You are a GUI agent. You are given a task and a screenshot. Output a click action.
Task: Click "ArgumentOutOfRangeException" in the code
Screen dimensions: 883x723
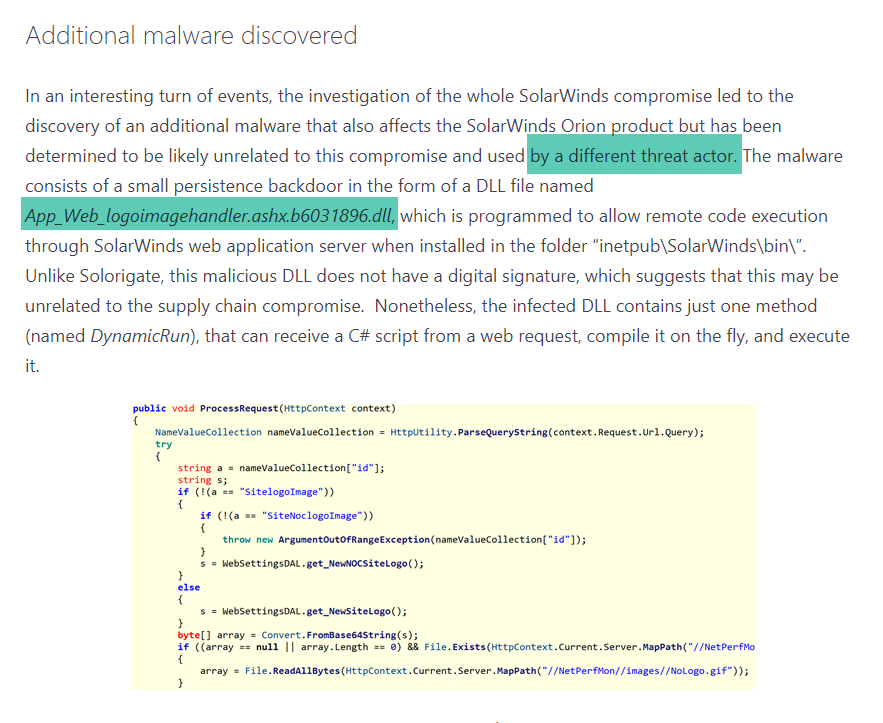coord(354,540)
